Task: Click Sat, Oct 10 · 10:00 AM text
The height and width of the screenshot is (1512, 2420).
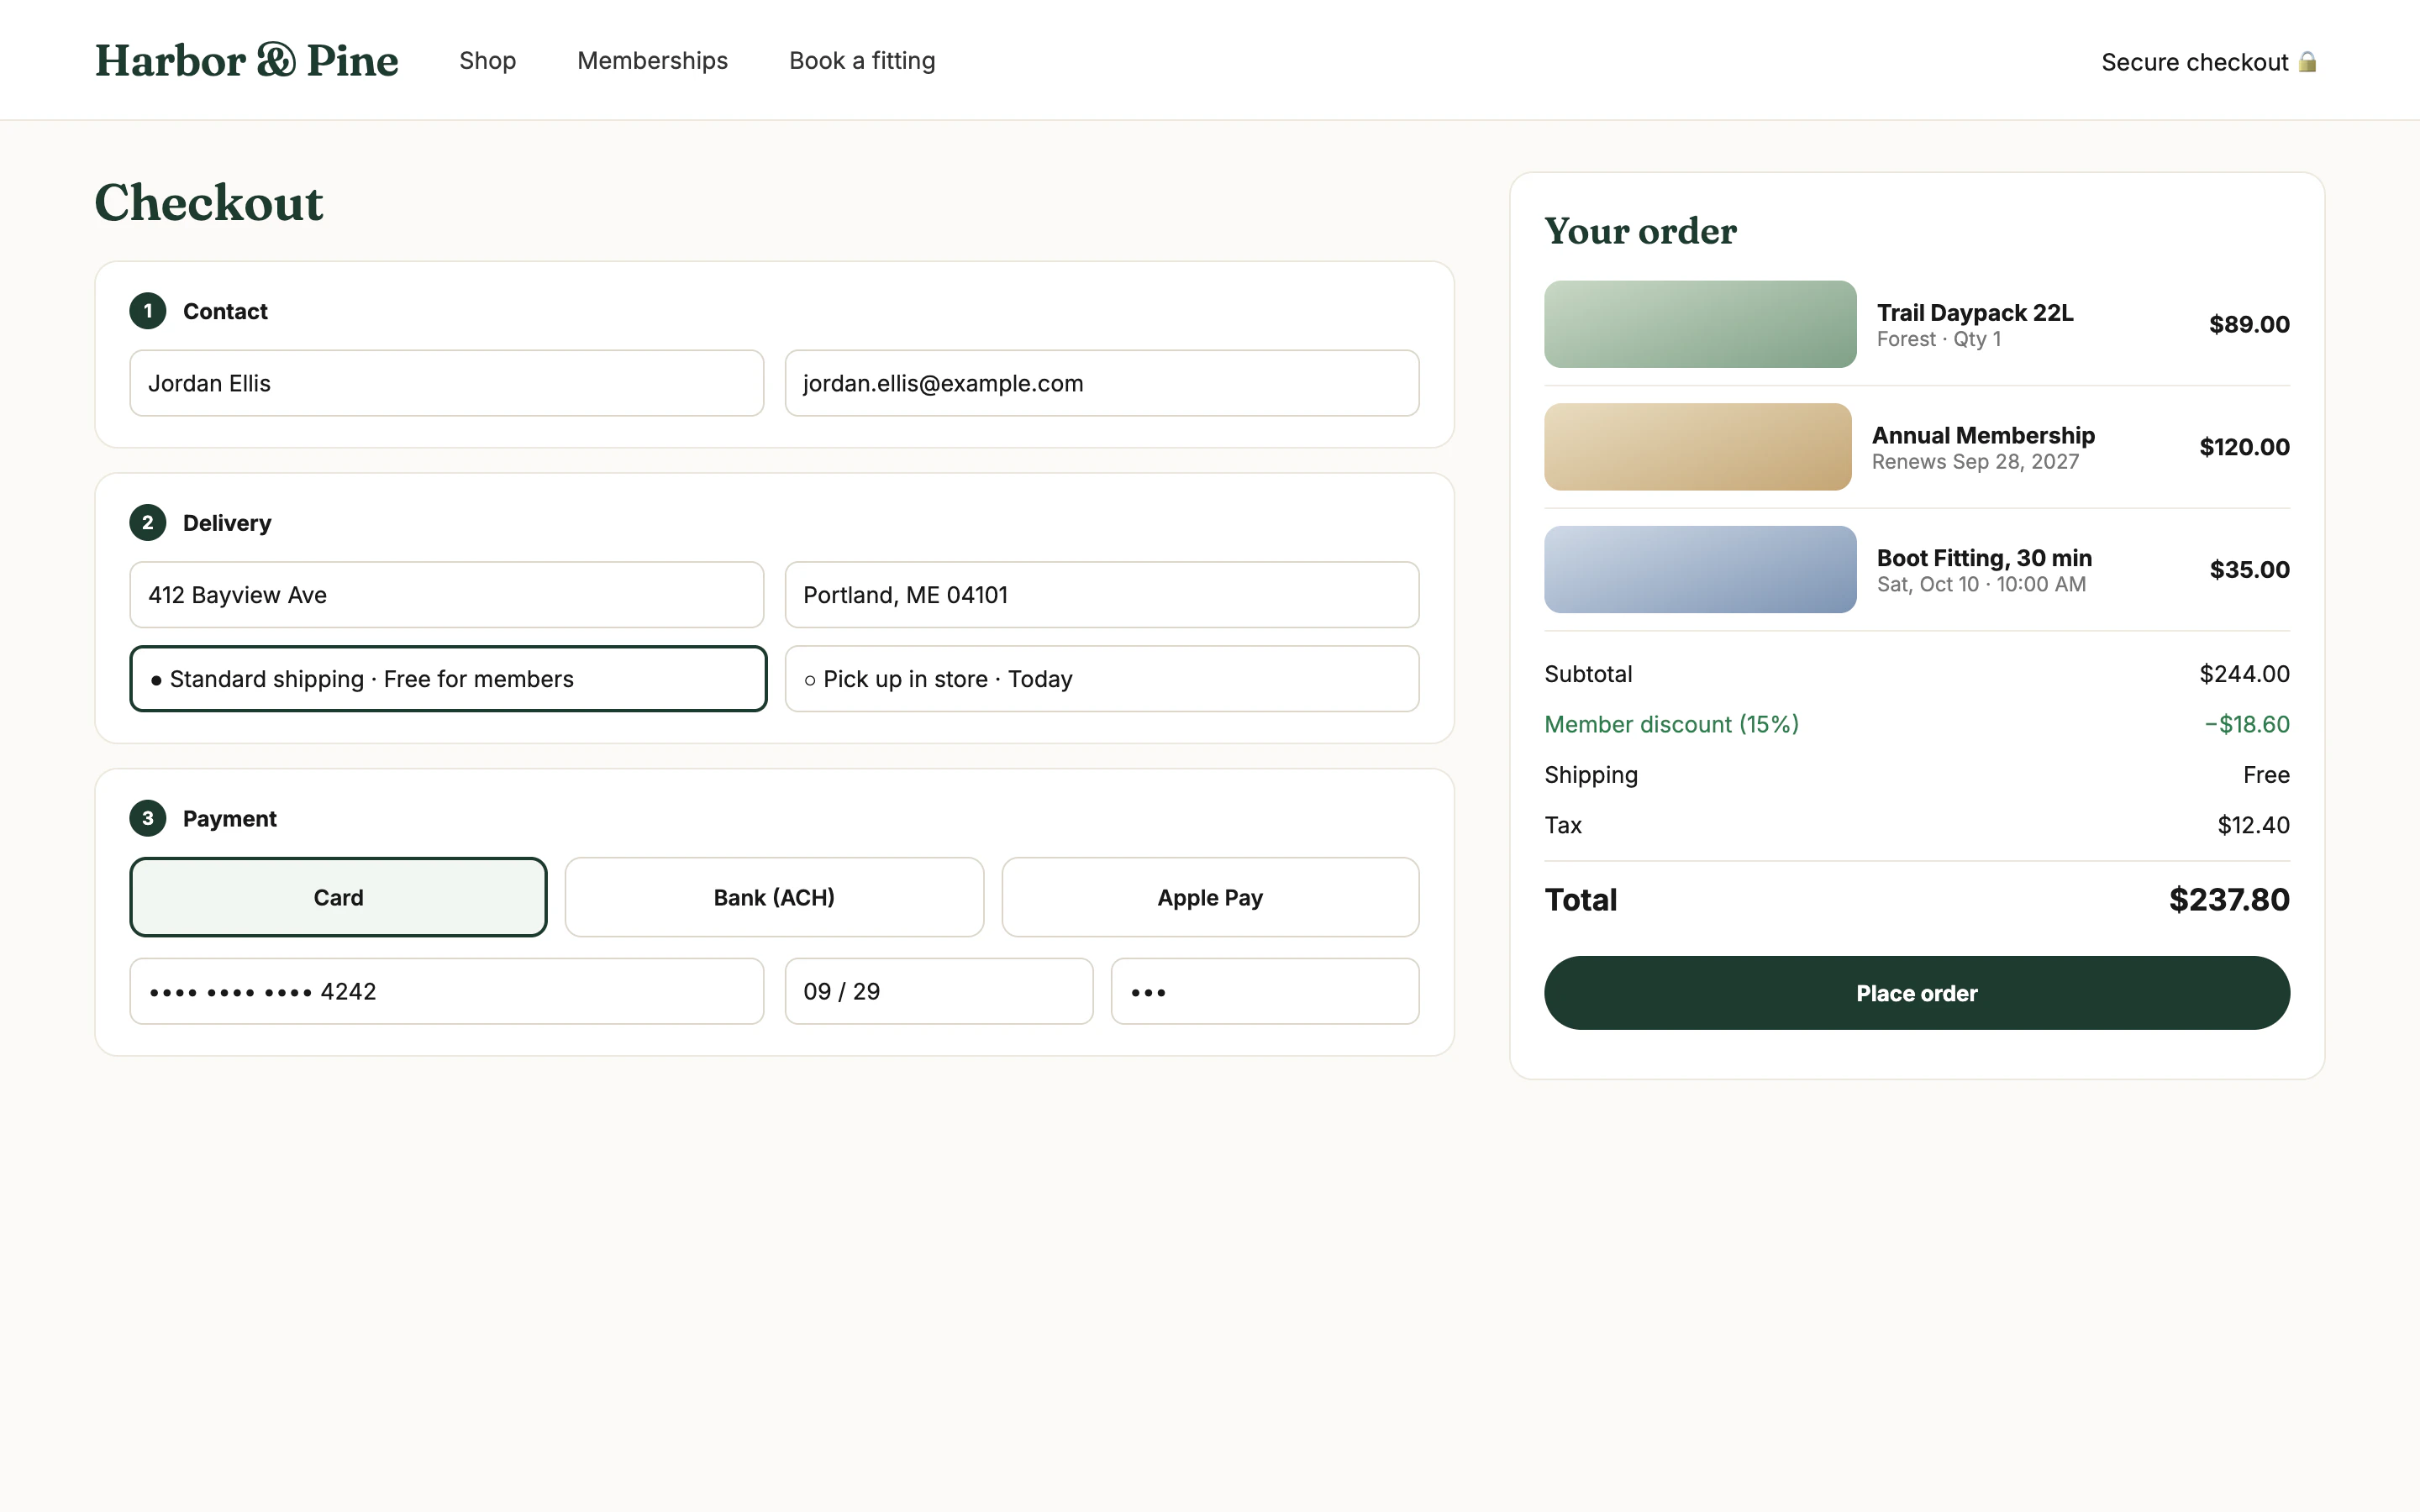Action: coord(1981,584)
